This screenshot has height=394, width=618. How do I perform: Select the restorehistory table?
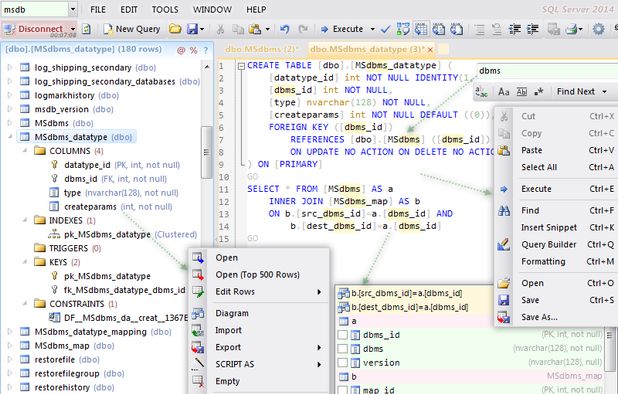point(67,387)
